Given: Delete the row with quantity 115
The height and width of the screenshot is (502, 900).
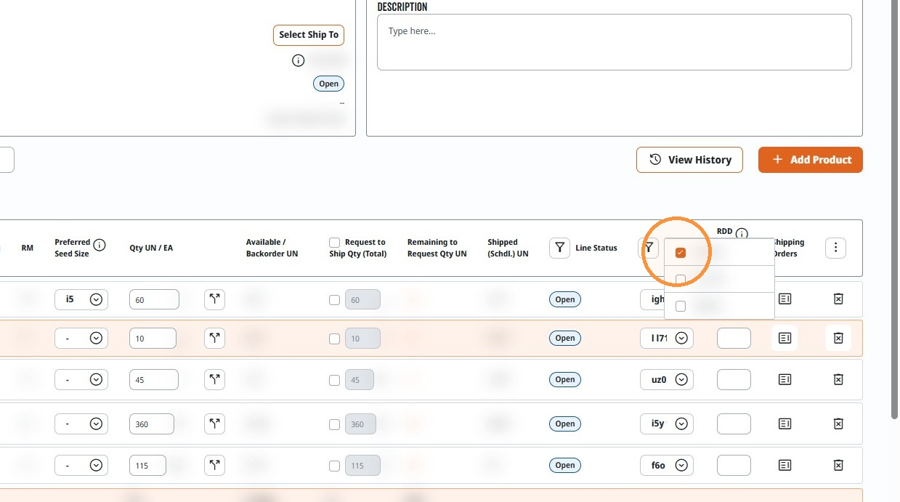Looking at the screenshot, I should point(838,465).
